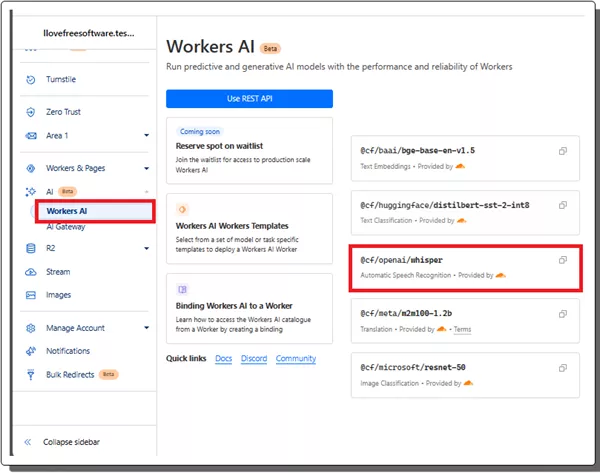Select the @cf/huggingface/distilbert-sst-2-int8 card

[x=465, y=212]
